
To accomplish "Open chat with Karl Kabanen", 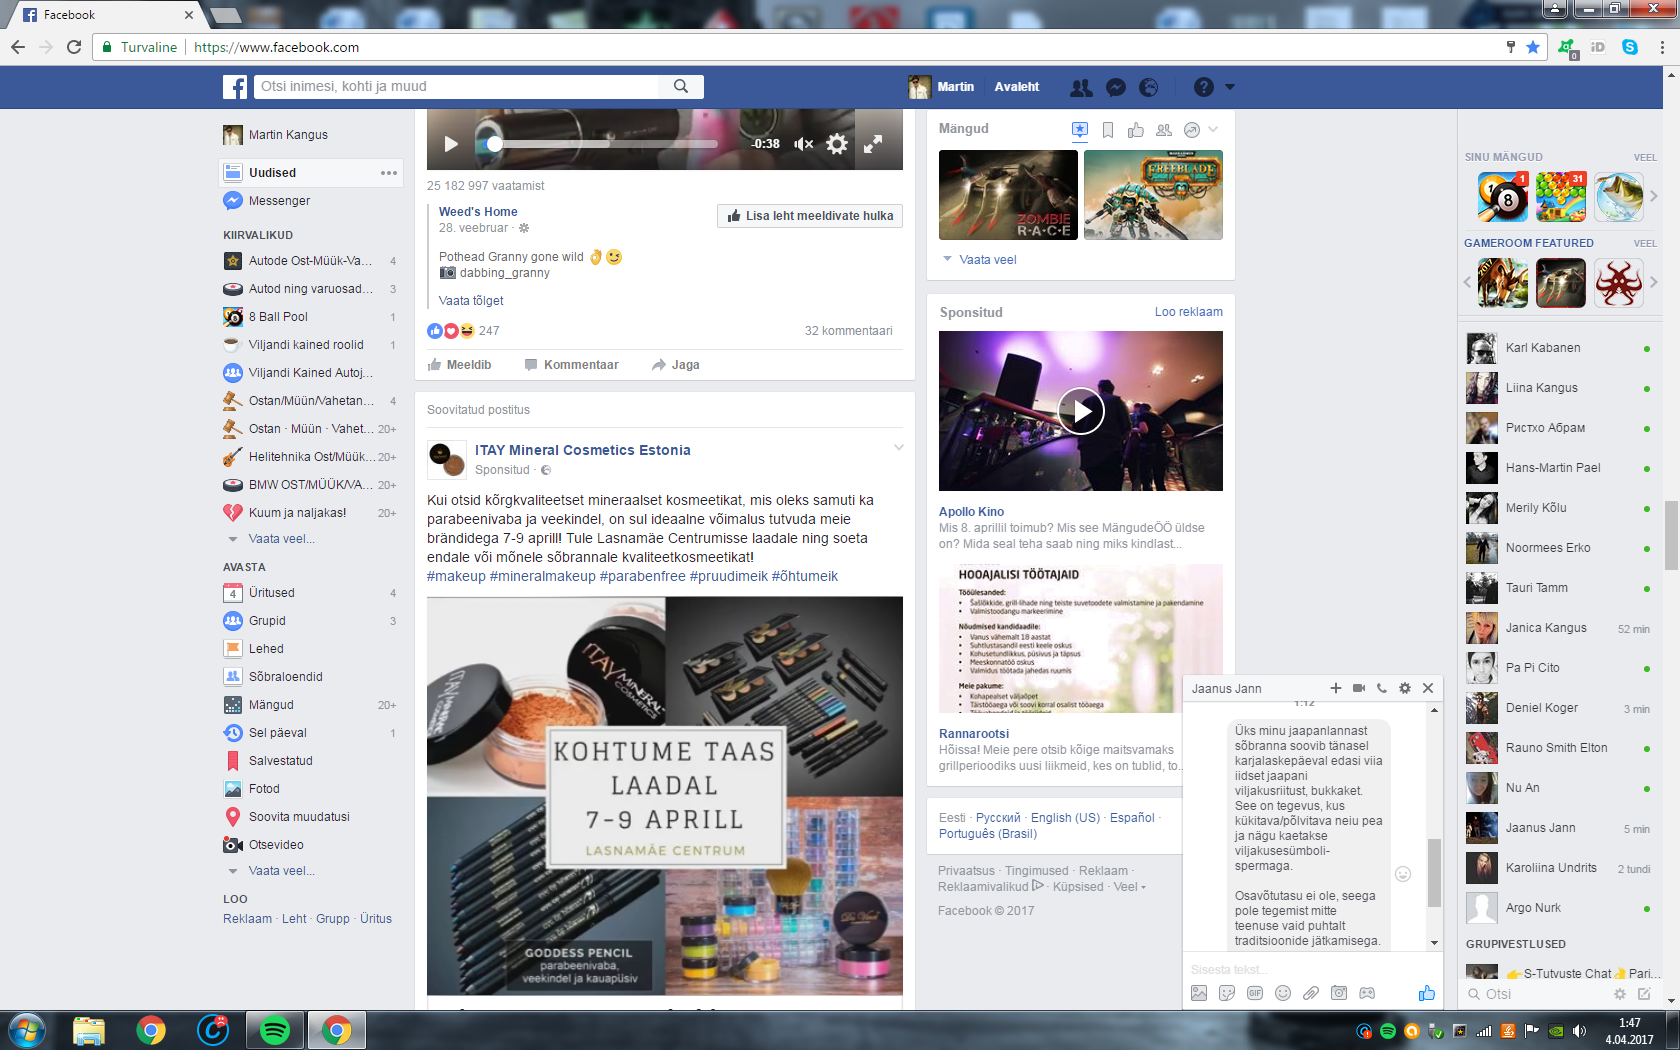I will pos(1560,348).
